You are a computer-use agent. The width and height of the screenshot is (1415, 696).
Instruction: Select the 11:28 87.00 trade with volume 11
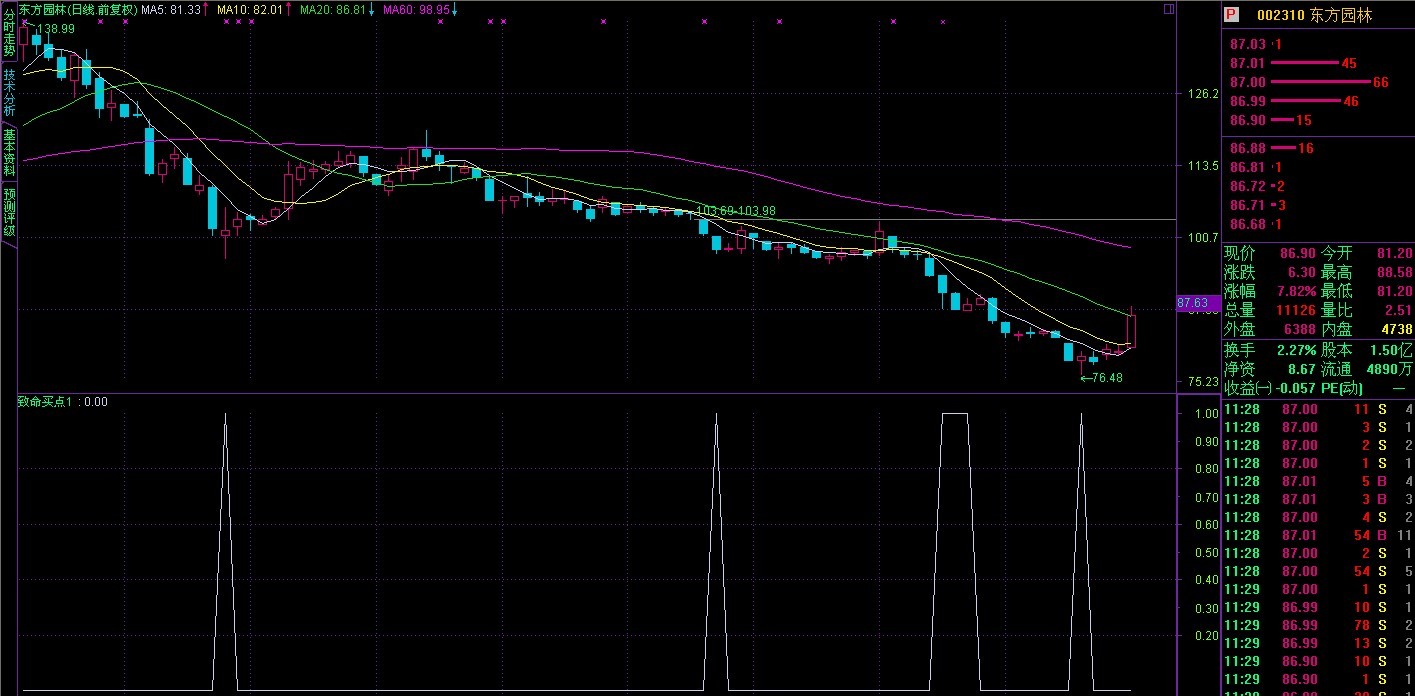point(1318,409)
